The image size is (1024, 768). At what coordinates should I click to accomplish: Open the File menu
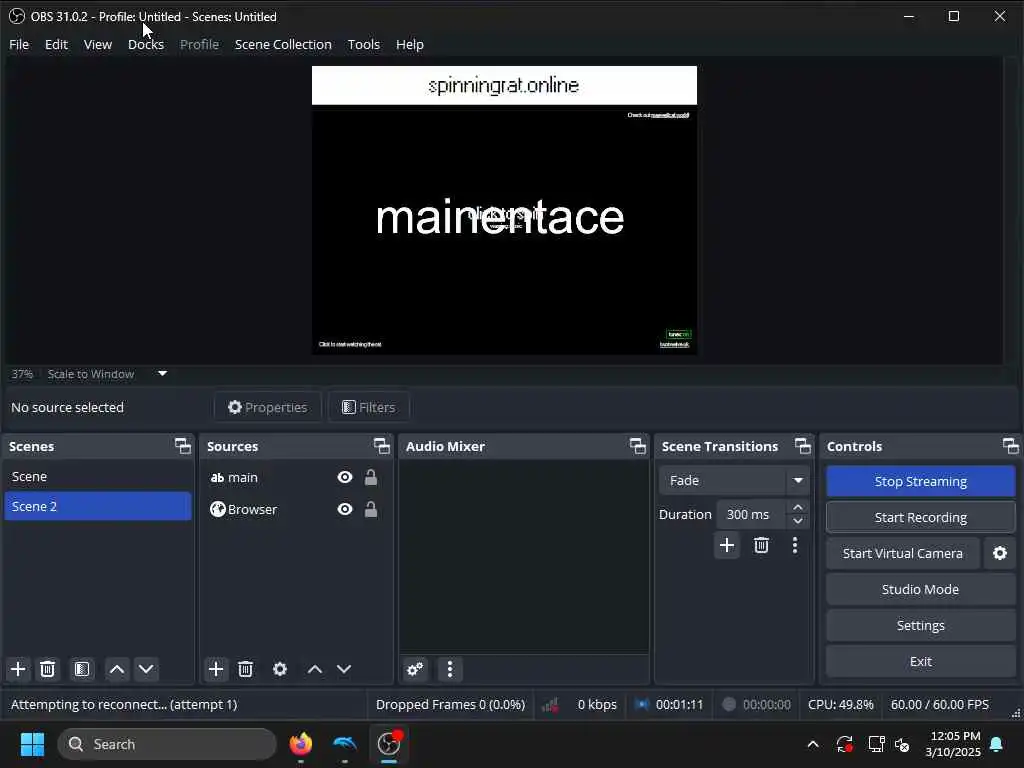pos(19,44)
